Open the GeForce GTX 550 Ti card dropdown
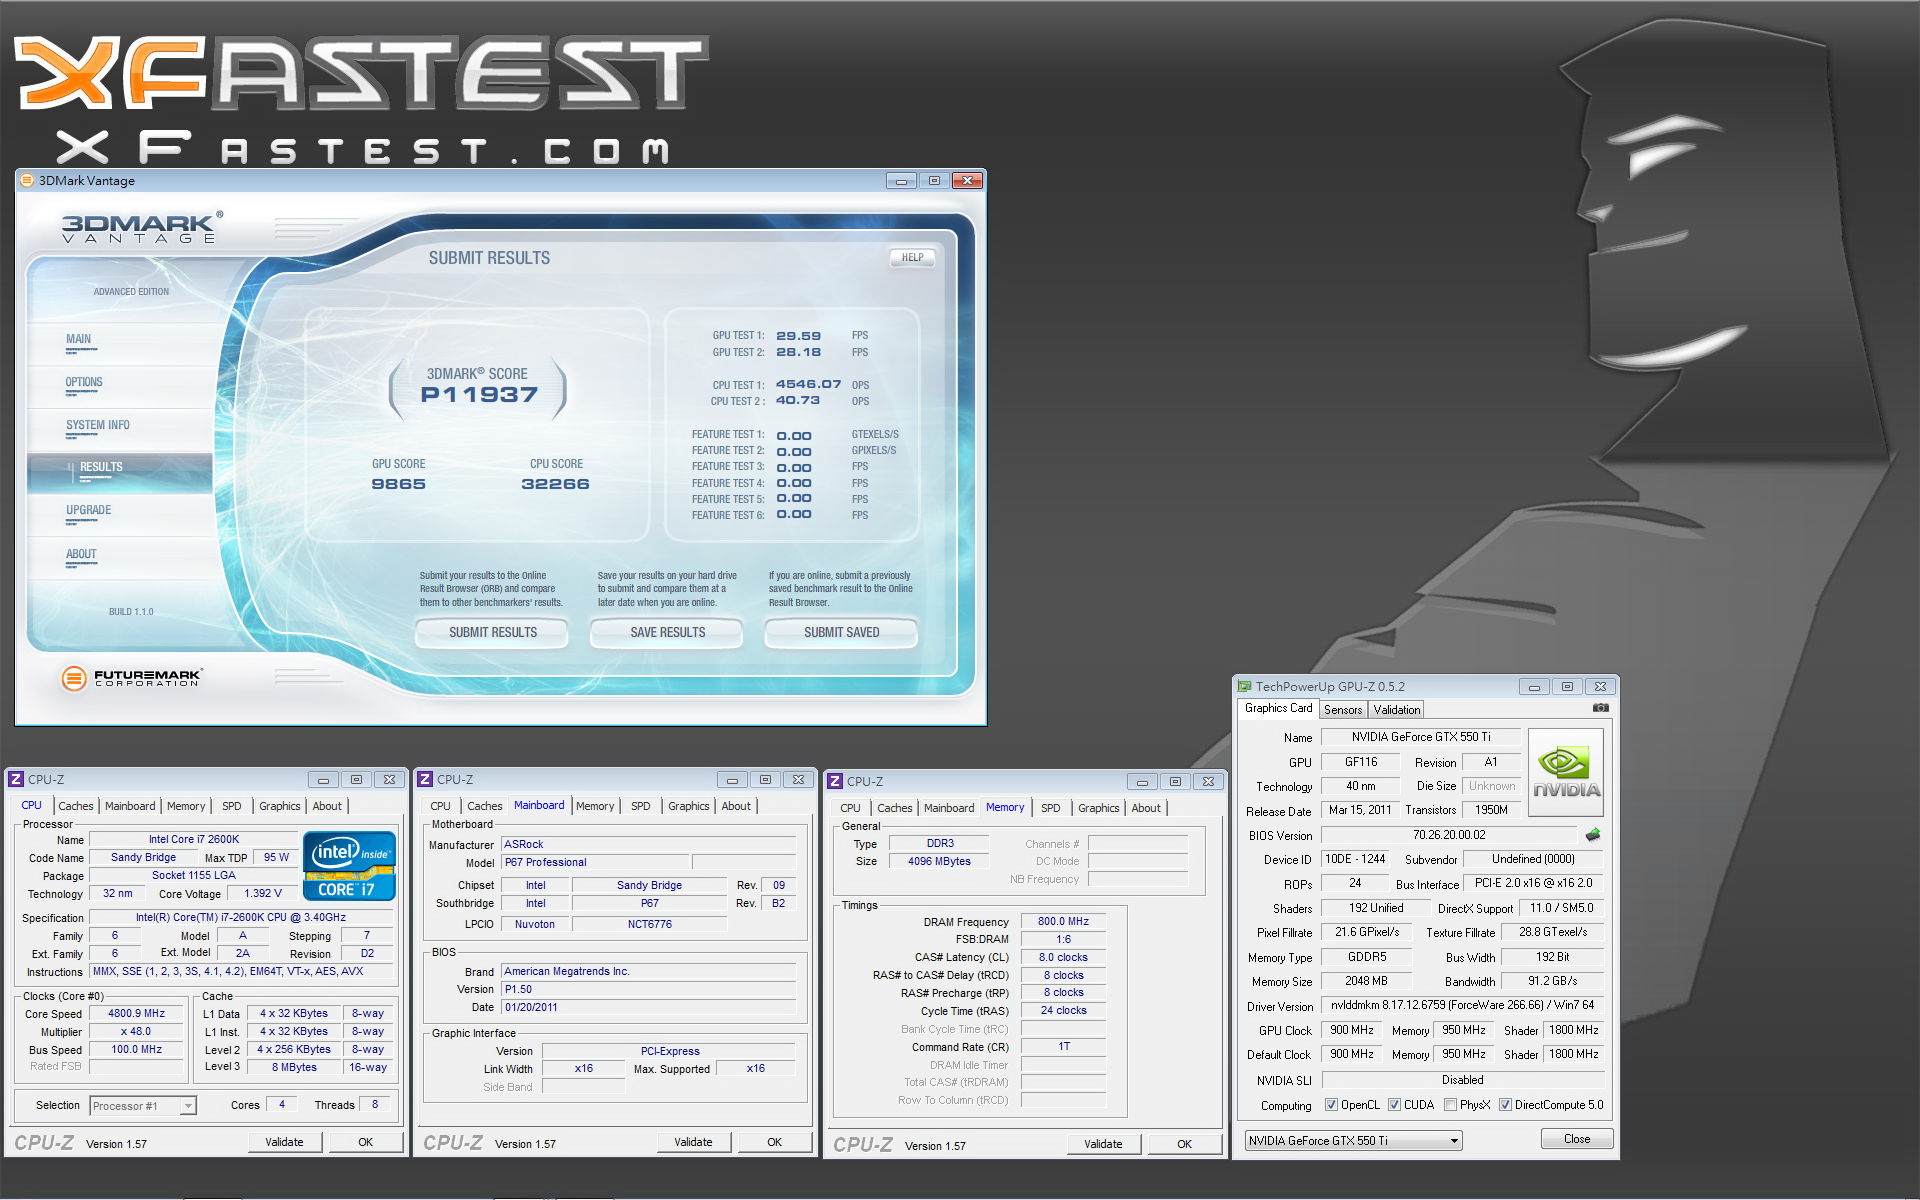Screen dimensions: 1920x1200 [x=1353, y=1141]
